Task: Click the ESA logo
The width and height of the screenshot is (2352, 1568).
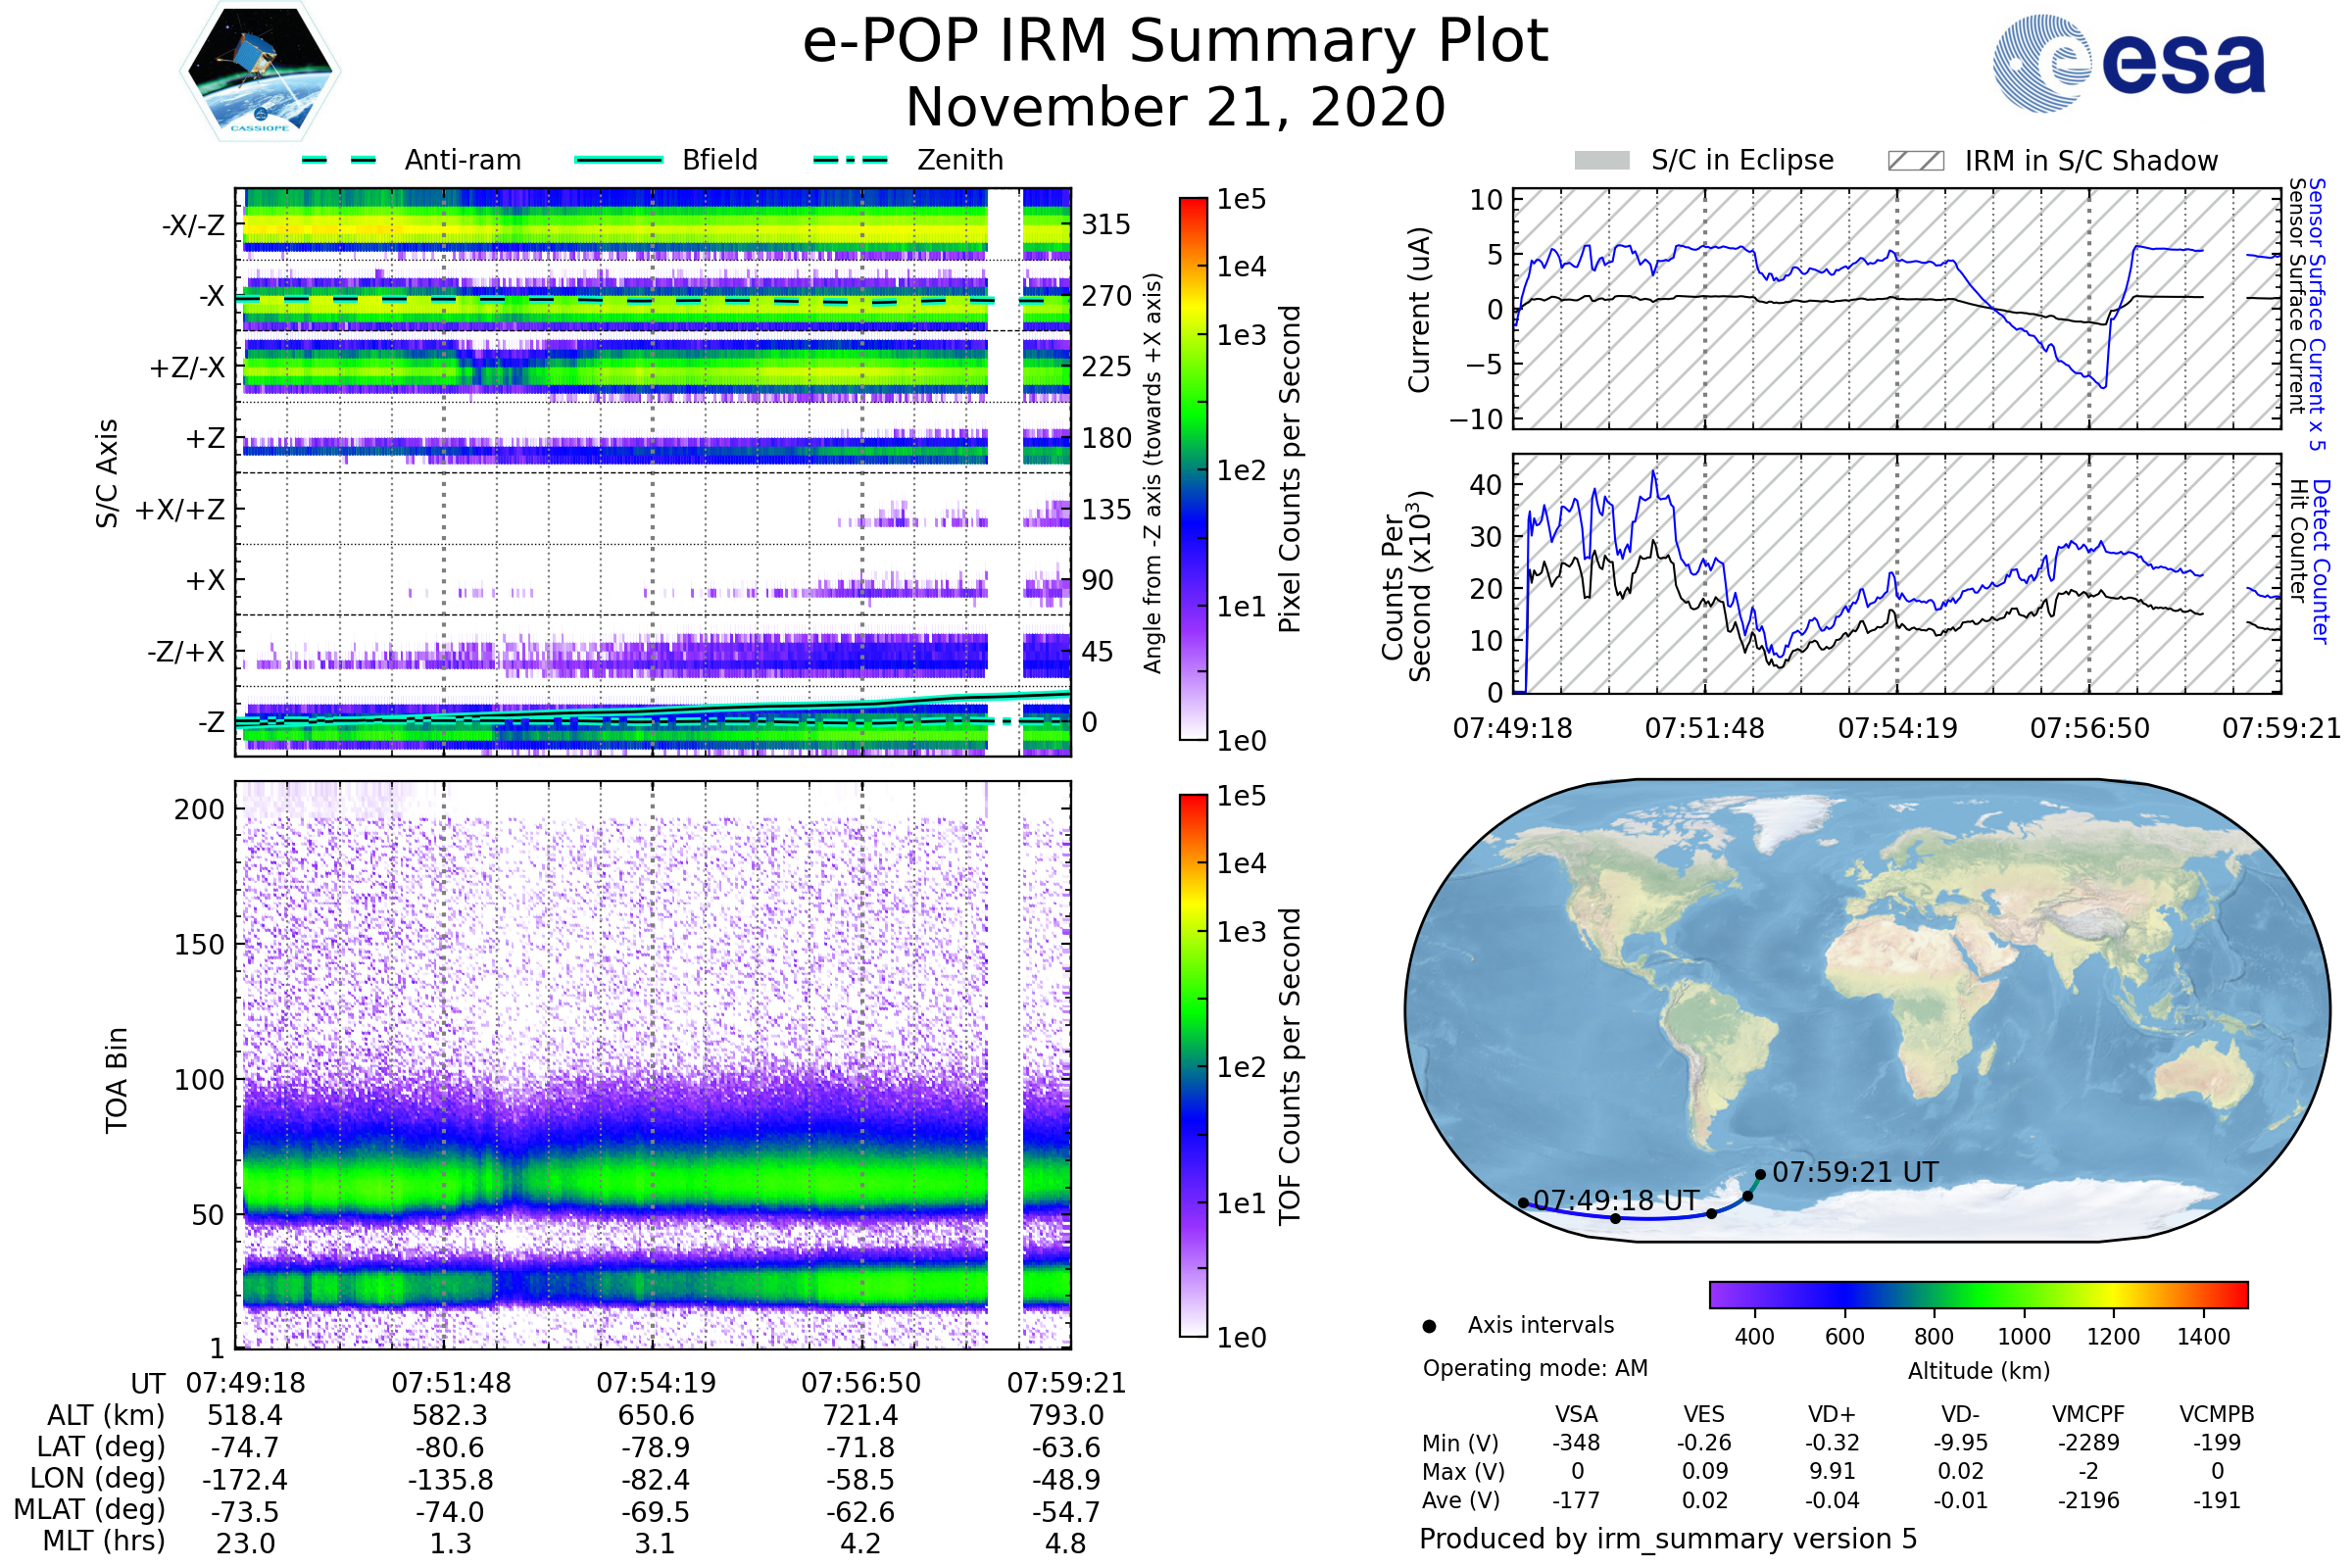Action: pos(2129,64)
